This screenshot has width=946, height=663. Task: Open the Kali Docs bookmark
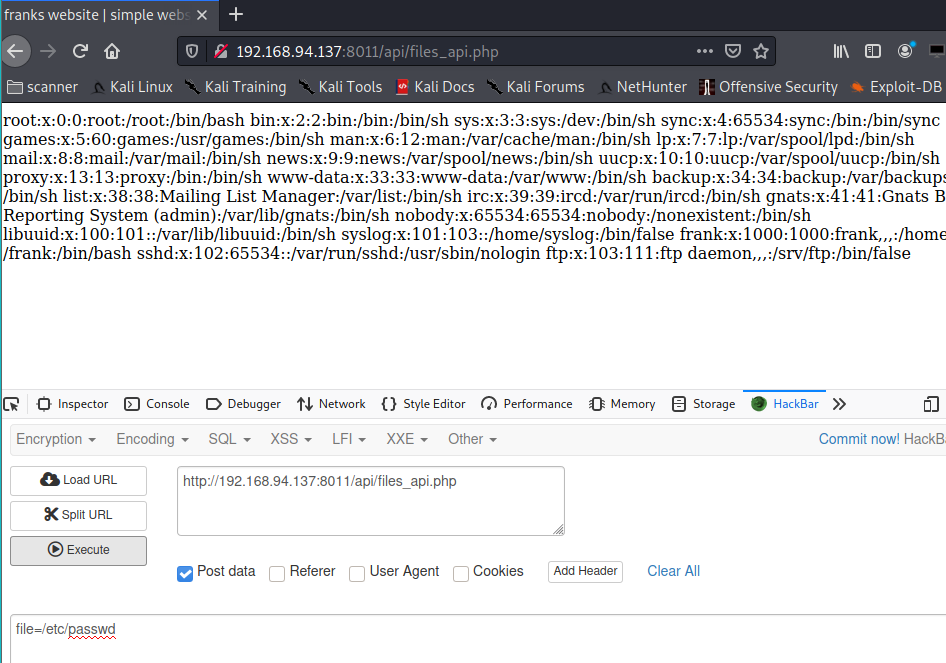click(x=435, y=87)
